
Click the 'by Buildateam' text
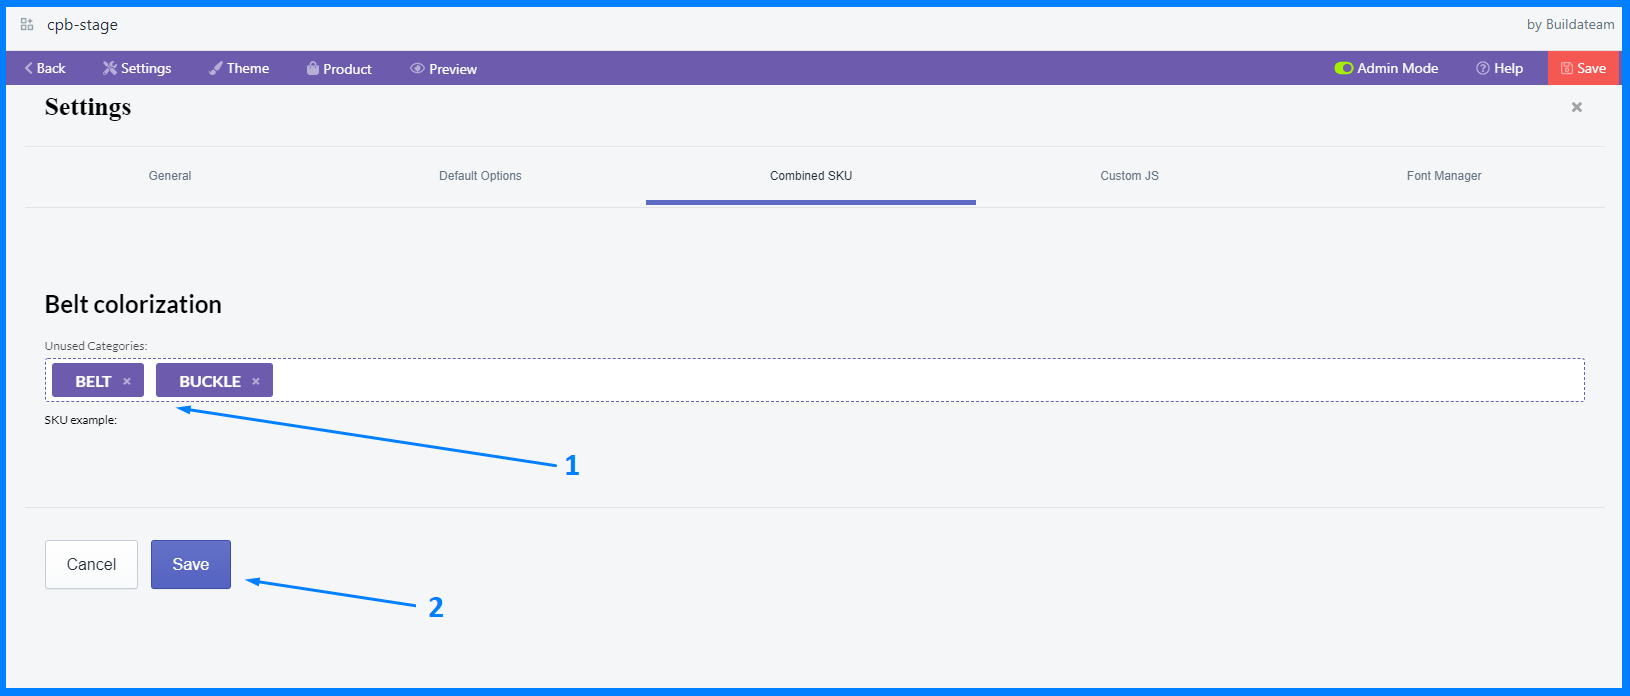click(x=1570, y=24)
